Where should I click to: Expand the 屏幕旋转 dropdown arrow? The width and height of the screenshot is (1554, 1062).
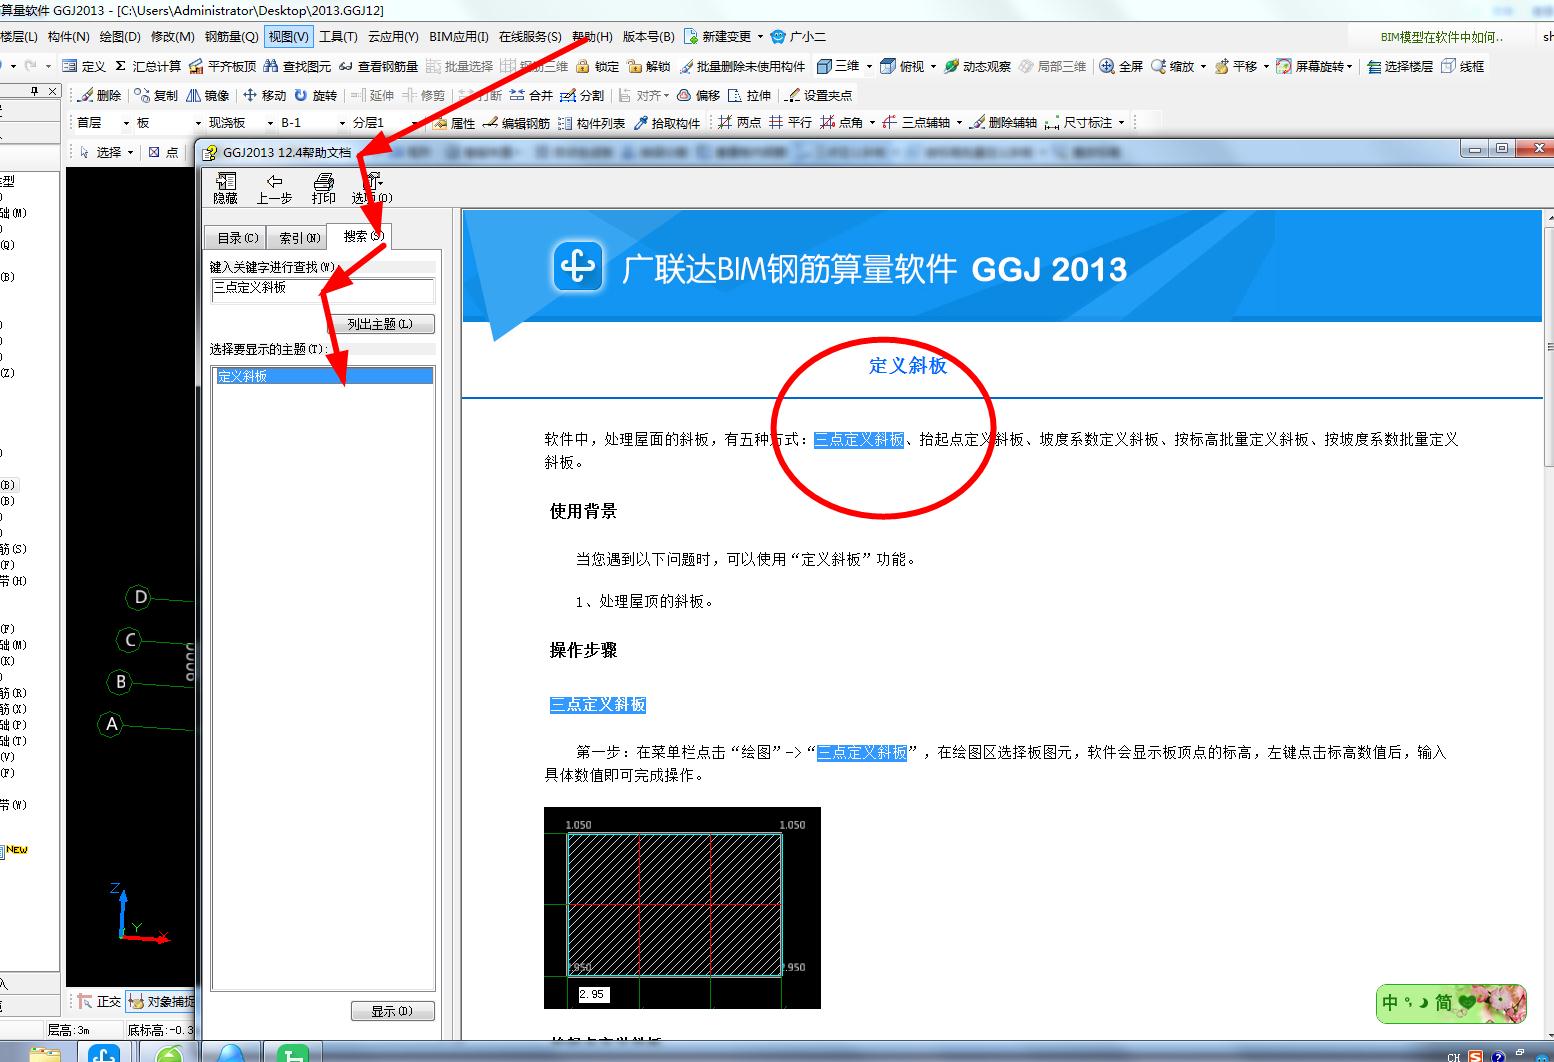coord(1350,66)
